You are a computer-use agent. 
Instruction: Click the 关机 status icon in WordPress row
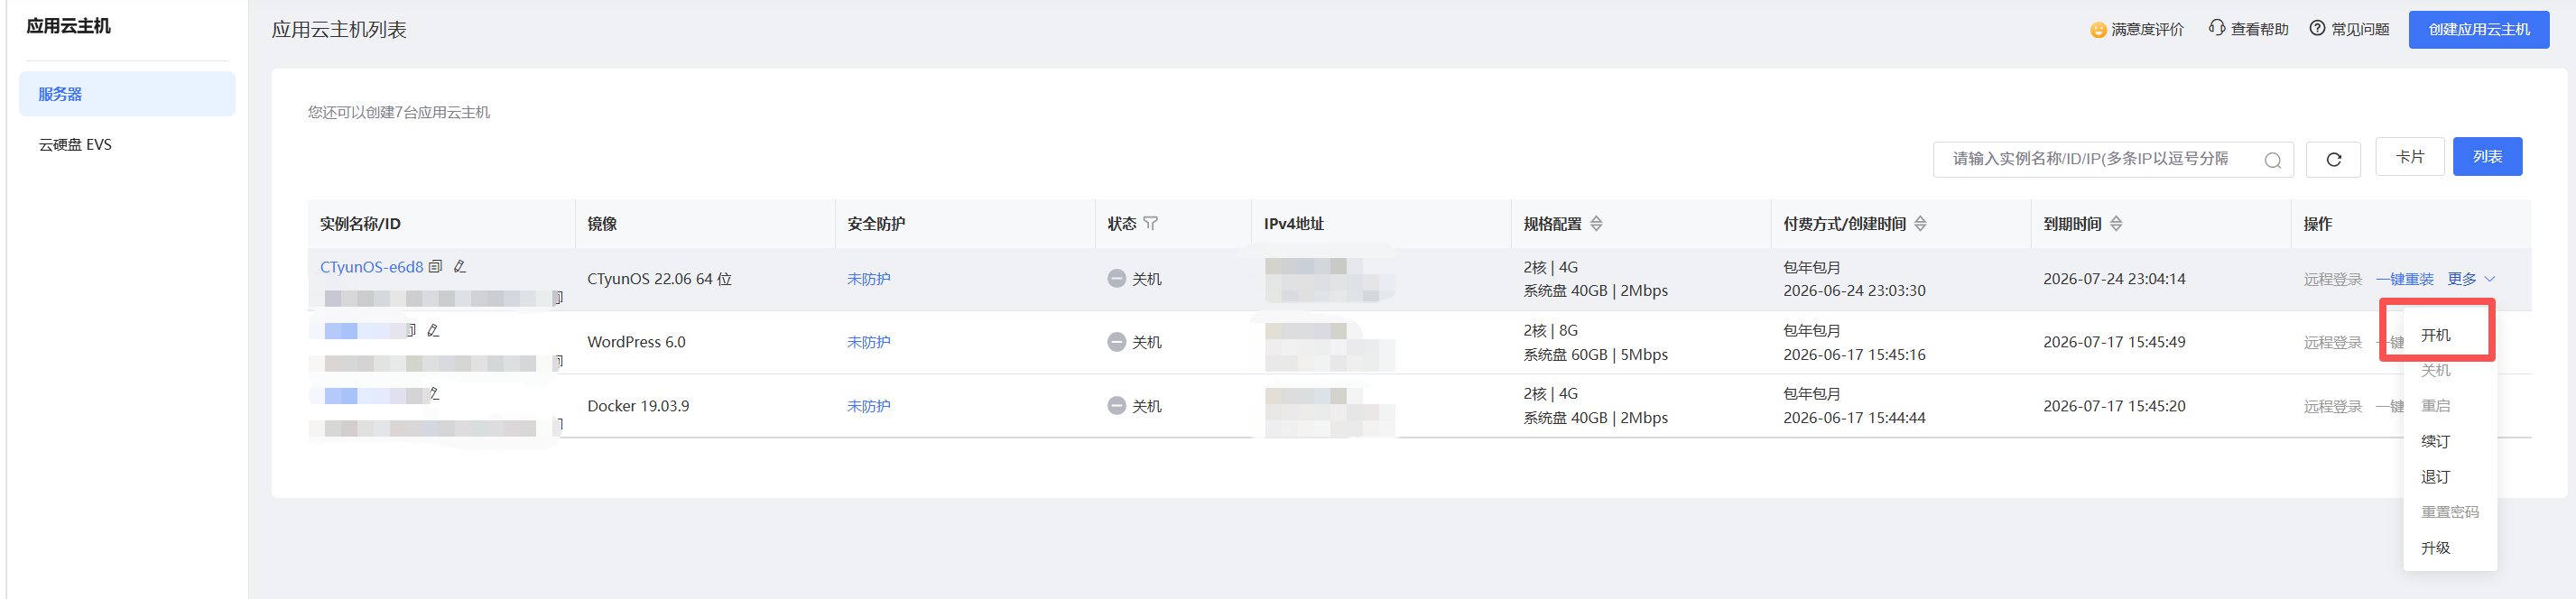(x=1117, y=342)
